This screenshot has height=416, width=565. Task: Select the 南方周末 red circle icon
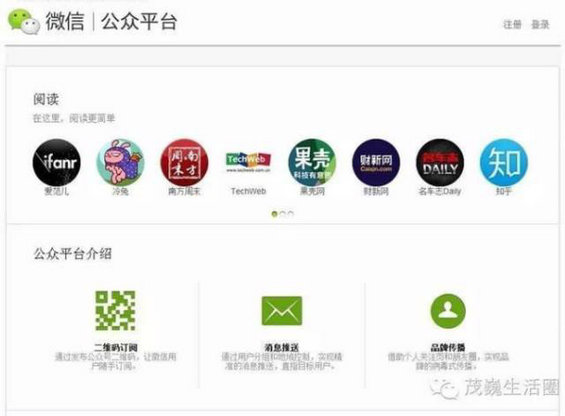tap(184, 162)
